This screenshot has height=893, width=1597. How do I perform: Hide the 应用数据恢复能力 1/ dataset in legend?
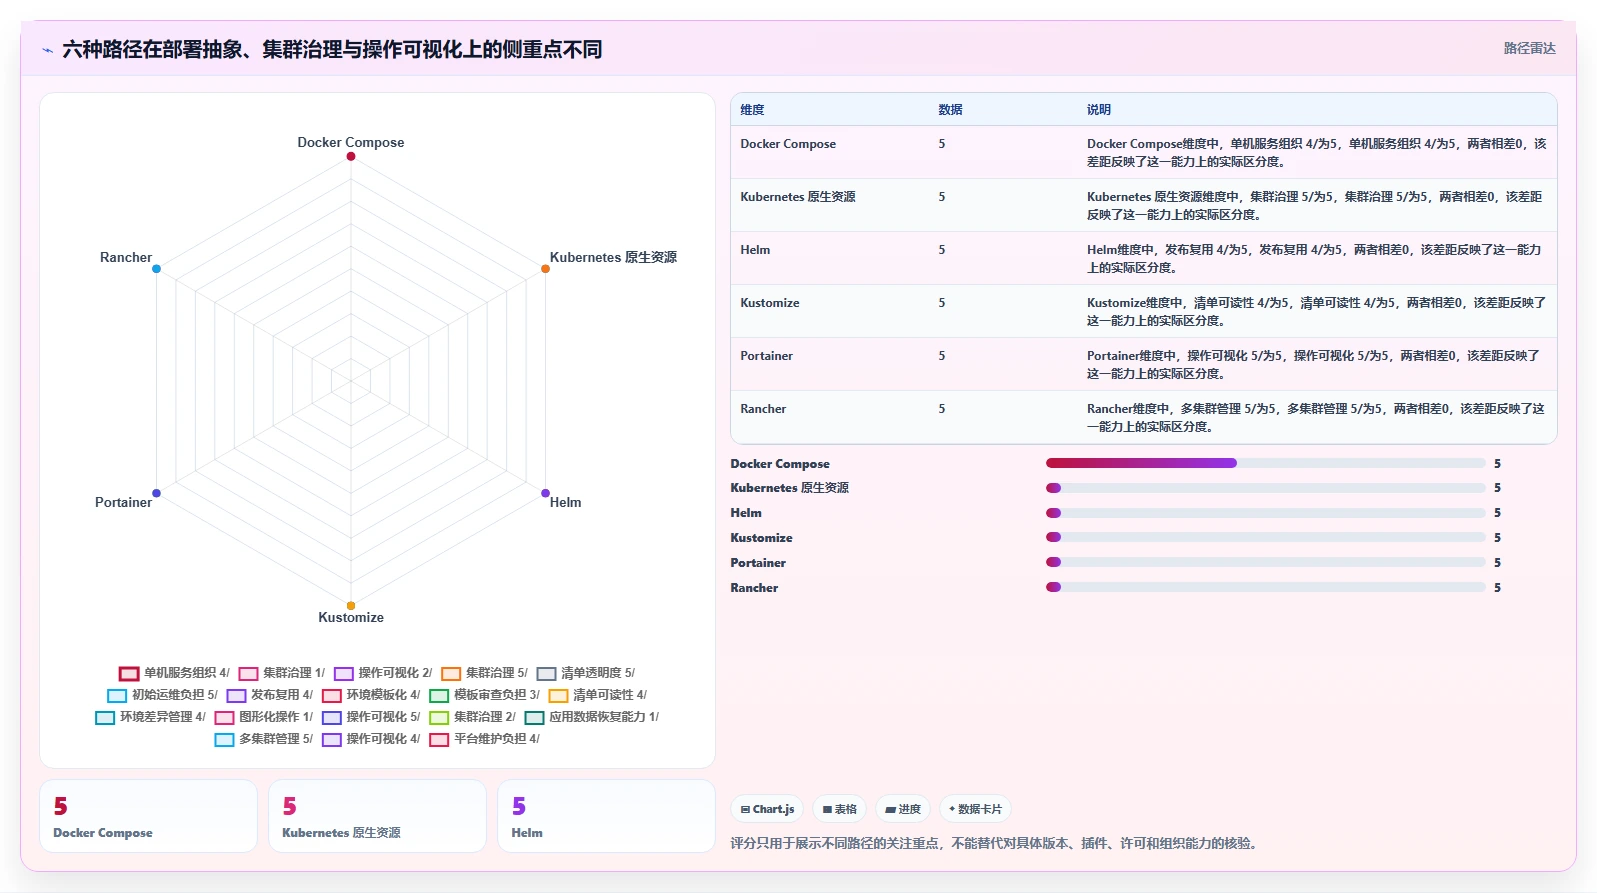coord(592,717)
